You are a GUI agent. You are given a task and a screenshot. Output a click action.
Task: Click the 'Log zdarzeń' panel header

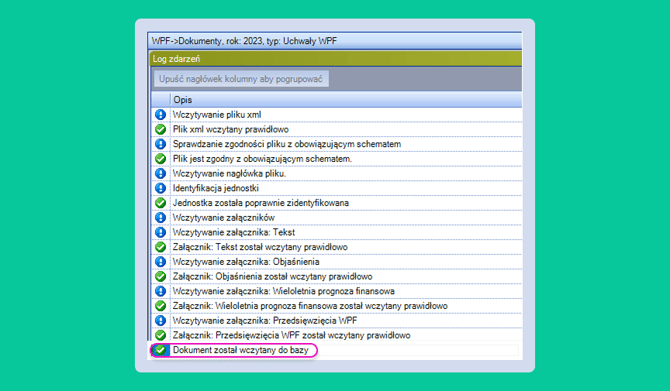pyautogui.click(x=336, y=59)
